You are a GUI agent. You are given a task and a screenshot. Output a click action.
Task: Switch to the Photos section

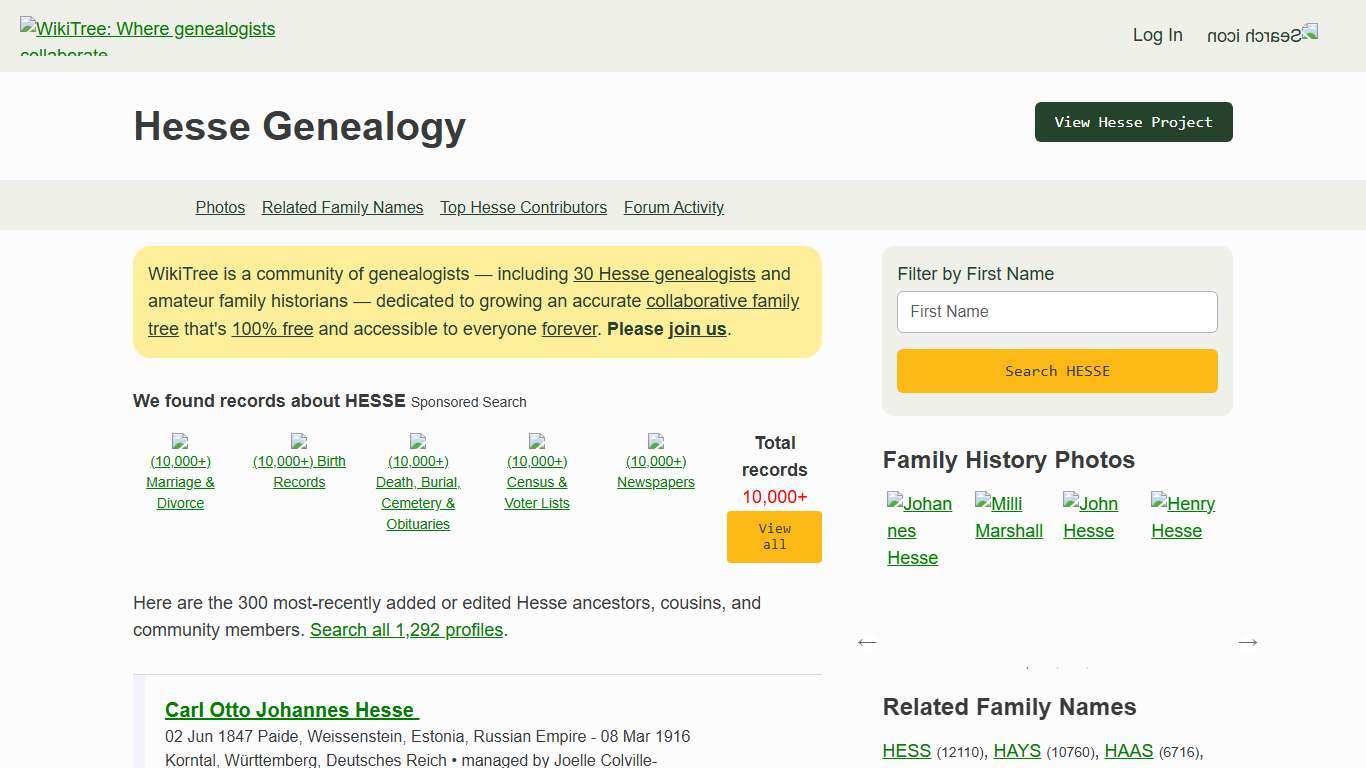(220, 207)
